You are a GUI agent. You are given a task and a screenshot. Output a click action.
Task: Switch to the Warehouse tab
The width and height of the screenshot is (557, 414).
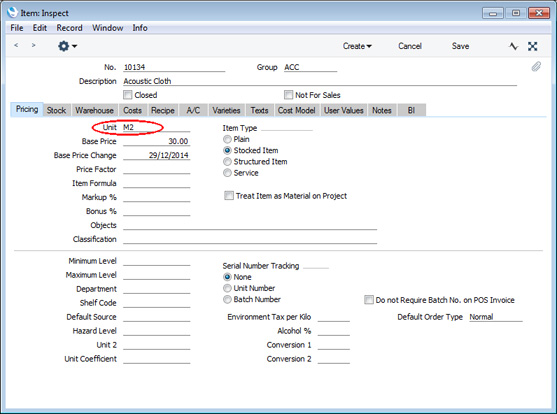click(x=94, y=111)
